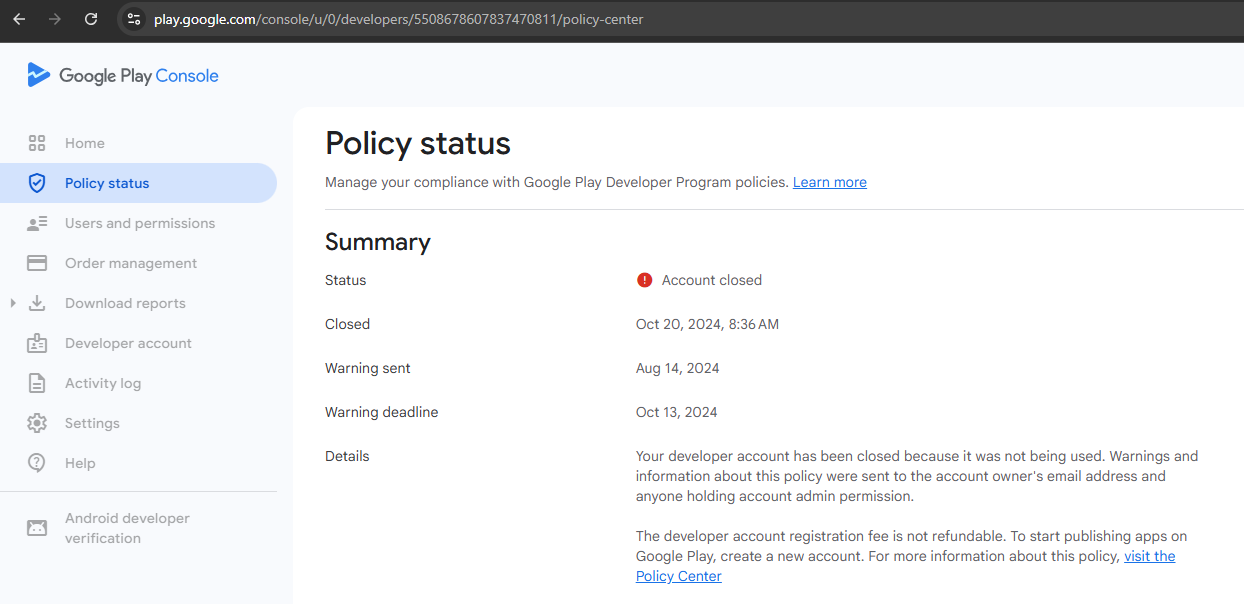This screenshot has height=604, width=1244.
Task: Go to Developer account page
Action: (128, 343)
